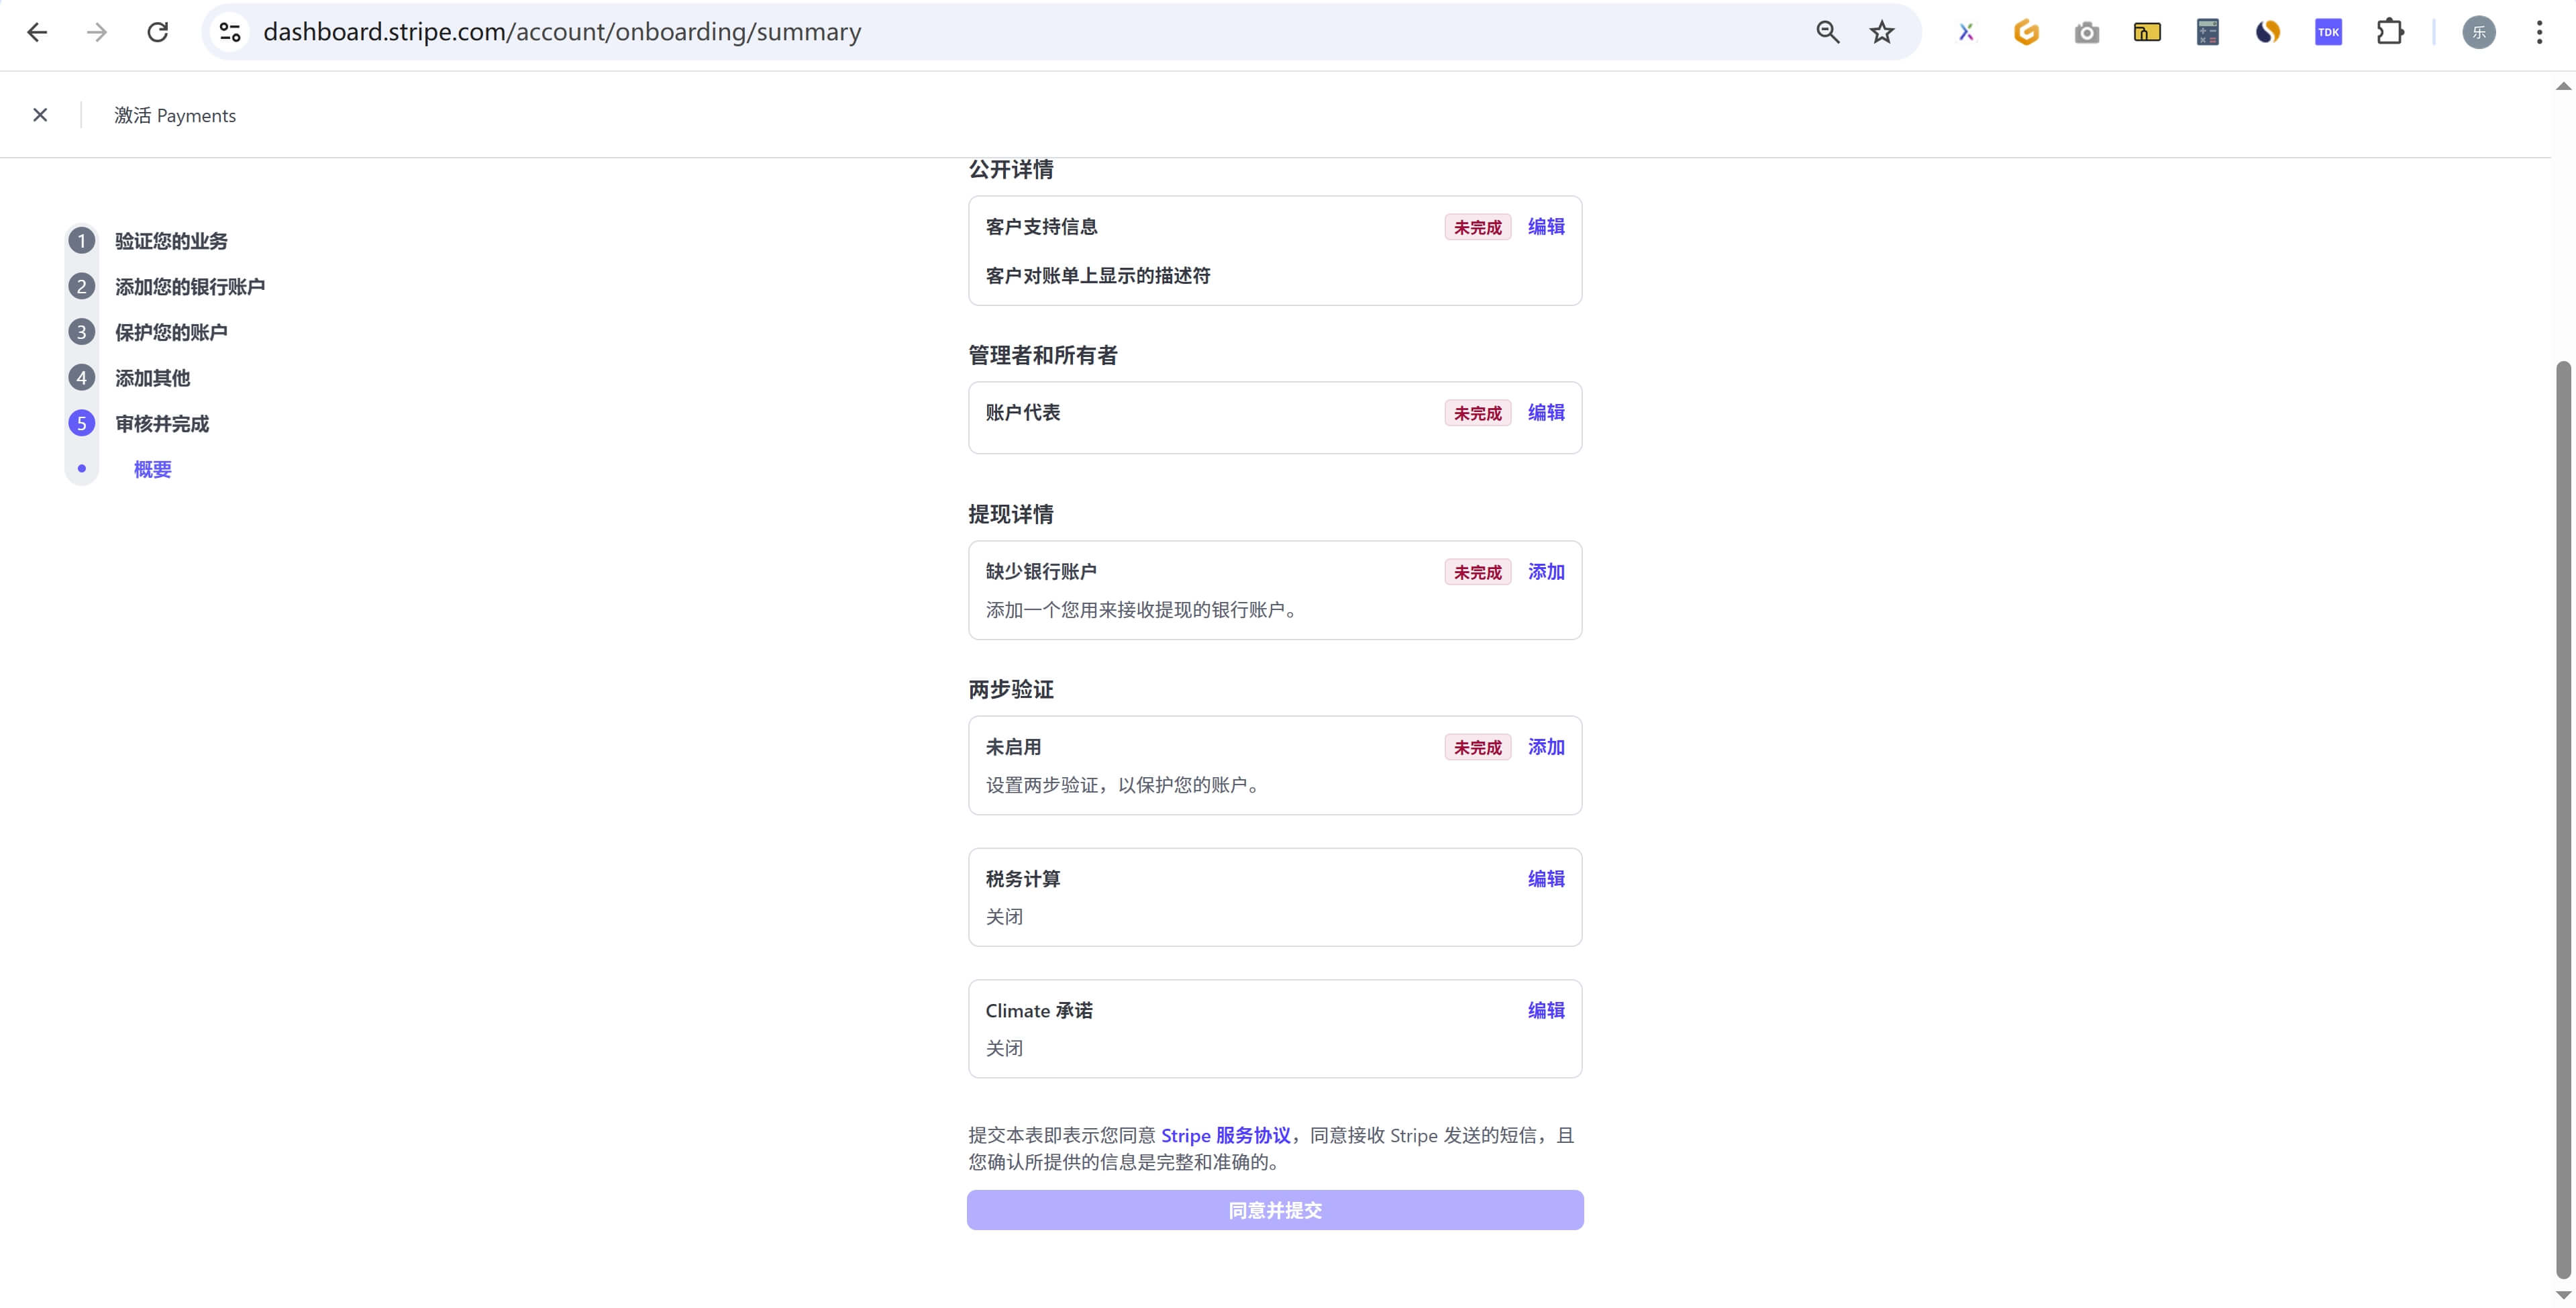Click the 激活 Payments title

tap(175, 116)
